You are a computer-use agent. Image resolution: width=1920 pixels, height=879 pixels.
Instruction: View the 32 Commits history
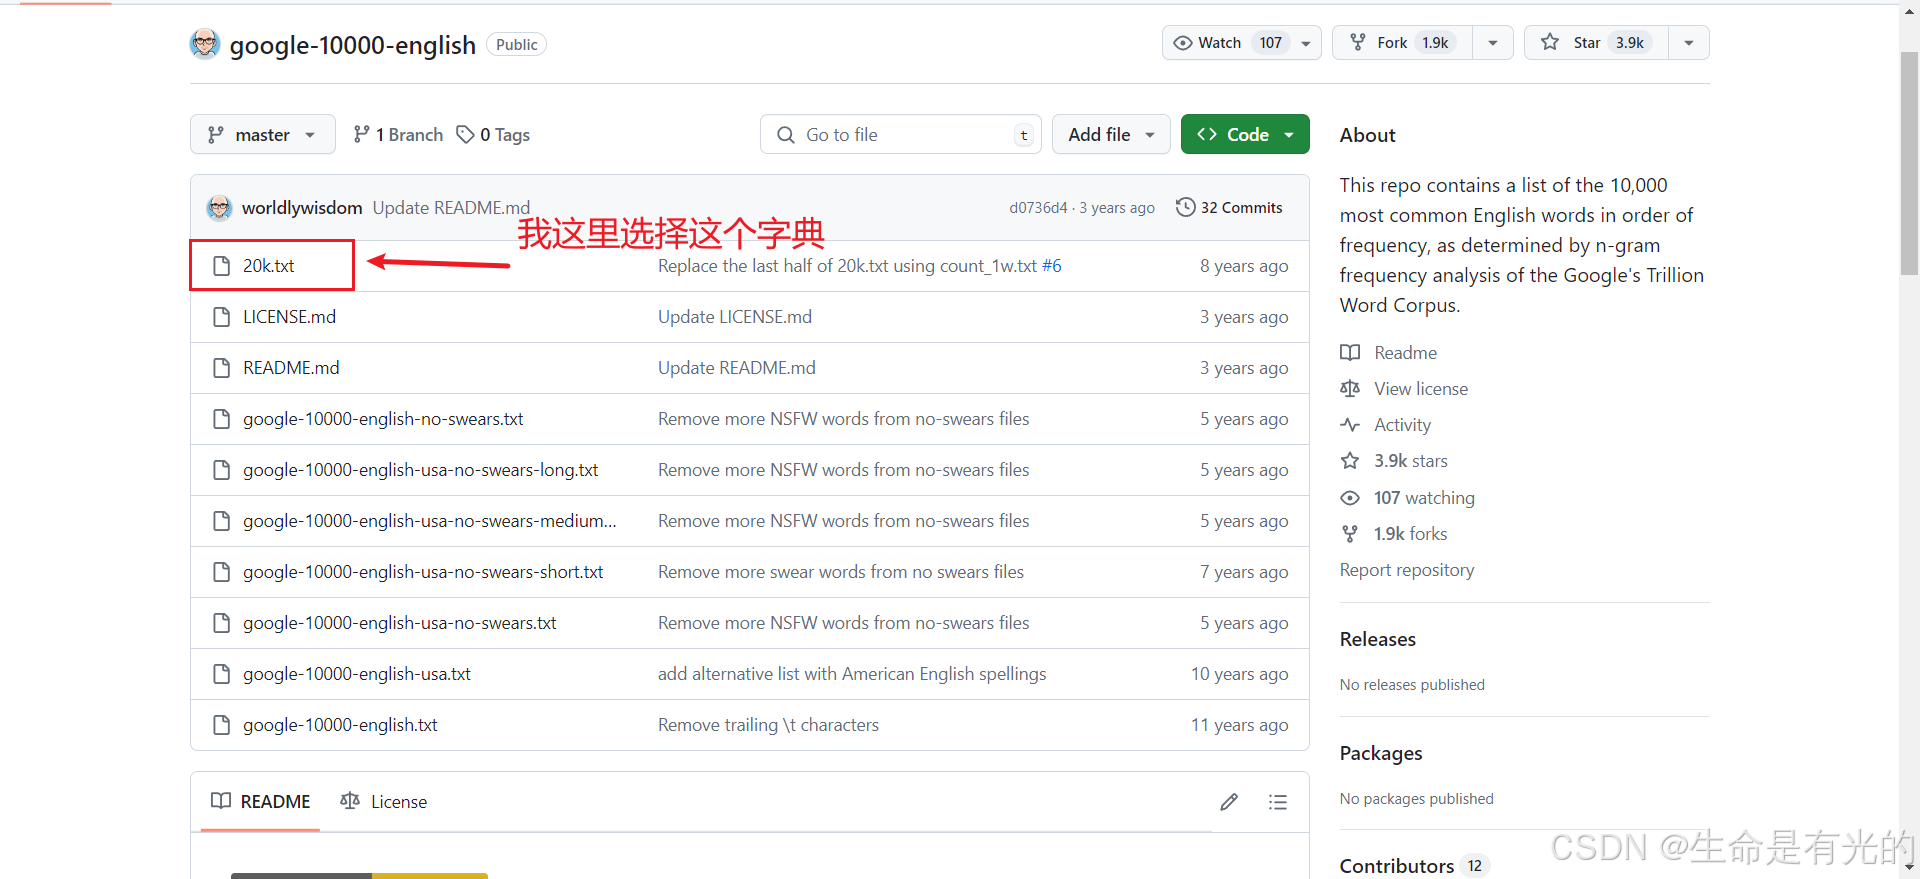click(x=1229, y=207)
